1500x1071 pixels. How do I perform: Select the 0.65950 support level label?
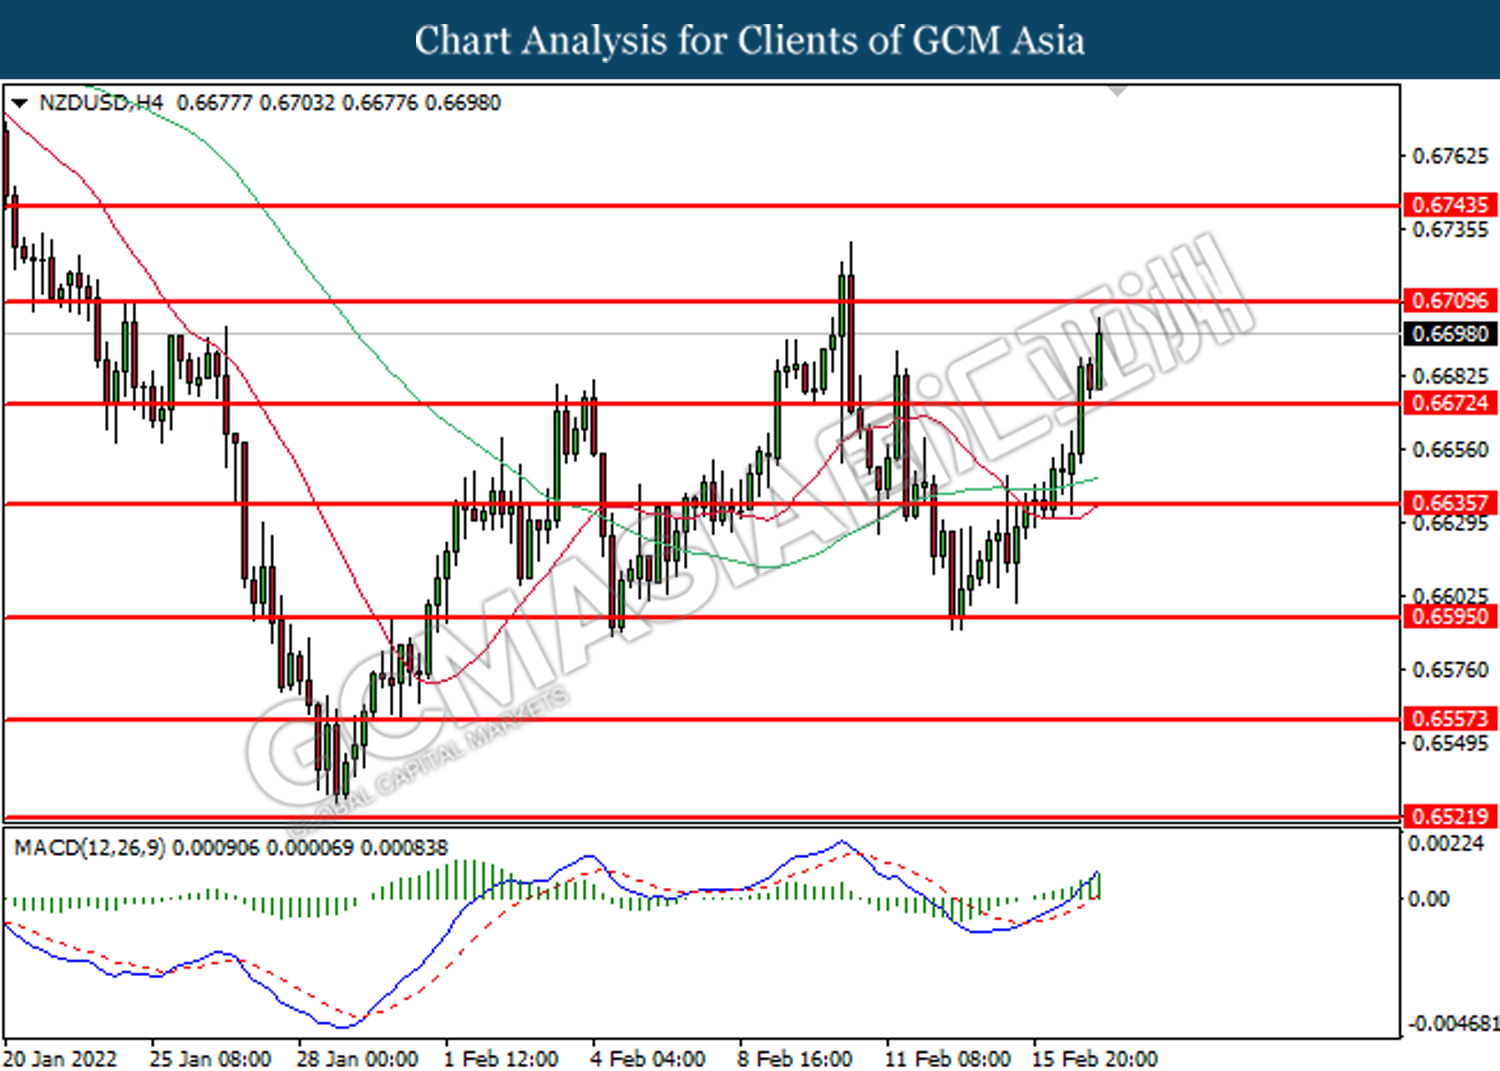click(1450, 617)
